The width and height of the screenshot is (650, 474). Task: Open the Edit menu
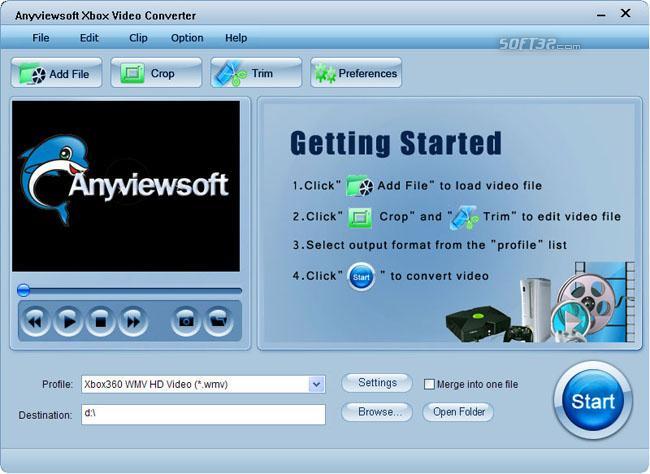coord(89,38)
